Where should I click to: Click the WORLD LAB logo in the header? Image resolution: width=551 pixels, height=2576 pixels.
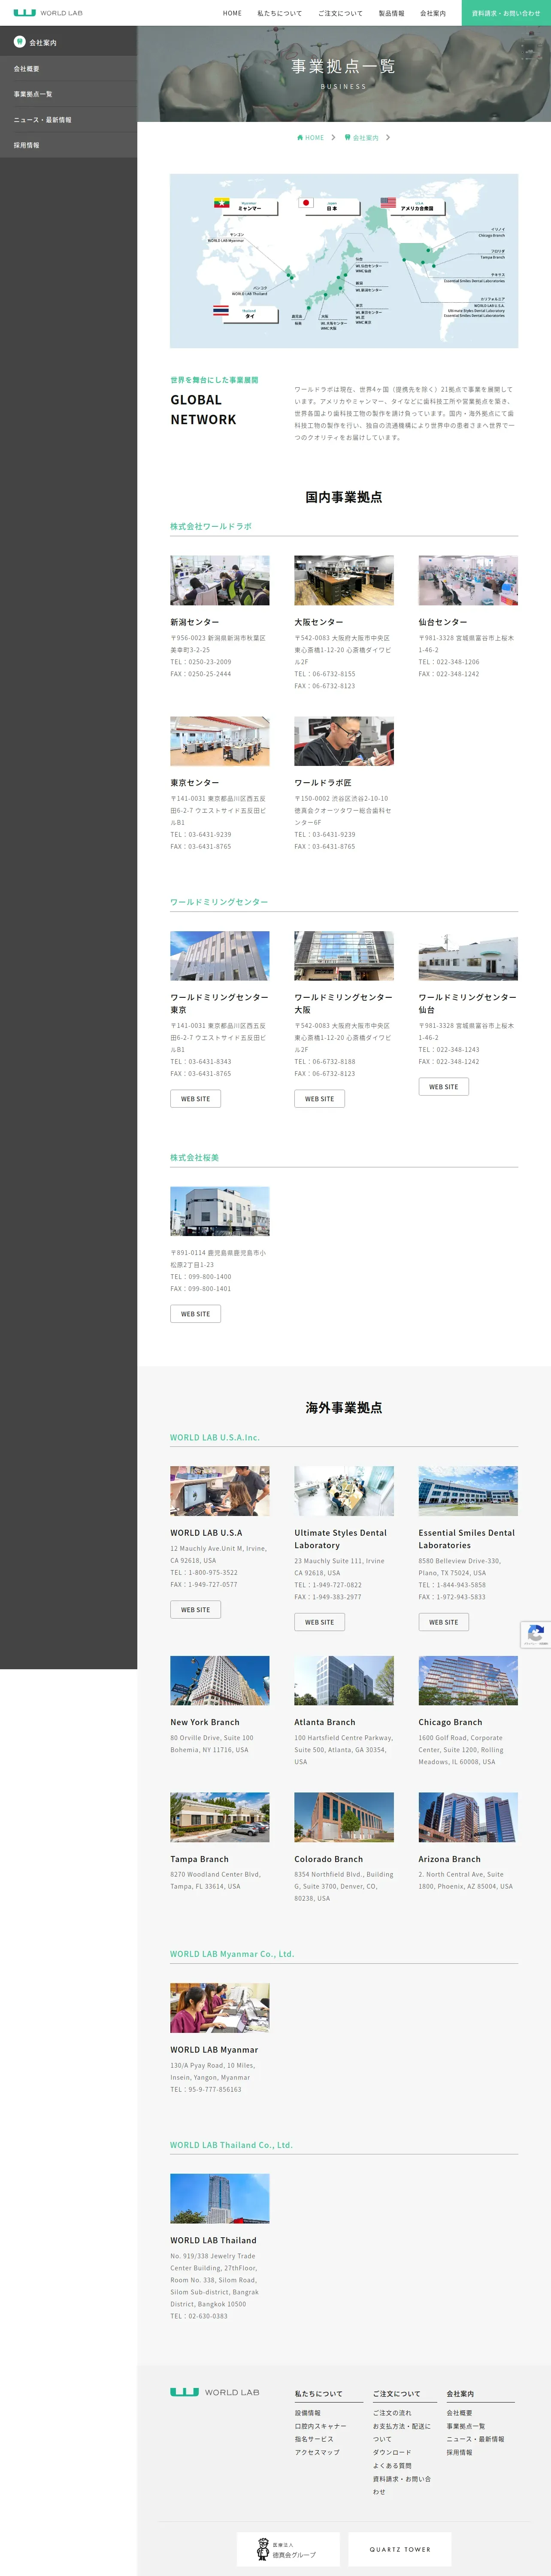point(48,13)
